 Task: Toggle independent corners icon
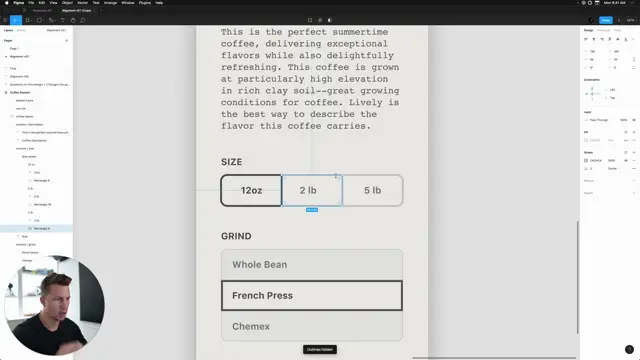click(x=634, y=68)
